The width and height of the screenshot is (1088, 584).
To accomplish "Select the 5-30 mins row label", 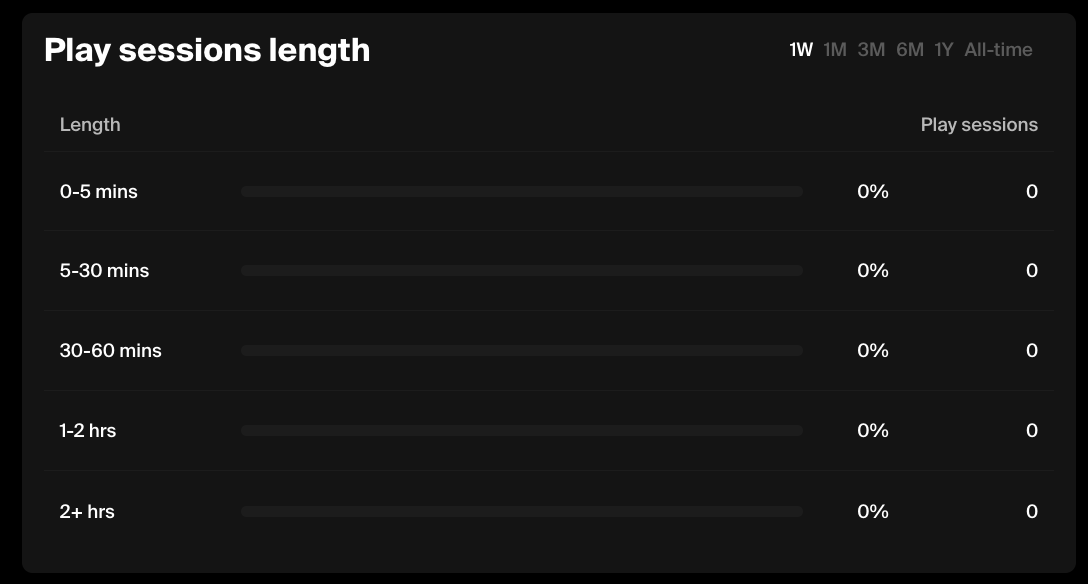I will (104, 271).
